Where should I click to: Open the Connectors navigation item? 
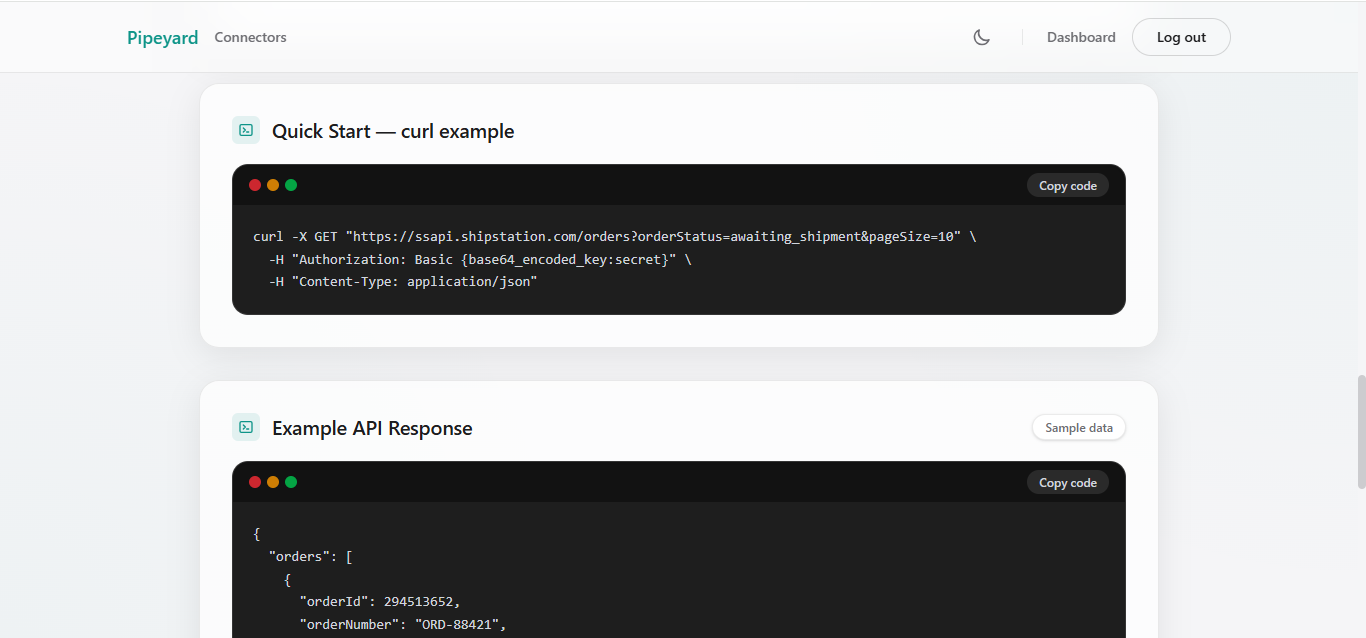click(250, 37)
